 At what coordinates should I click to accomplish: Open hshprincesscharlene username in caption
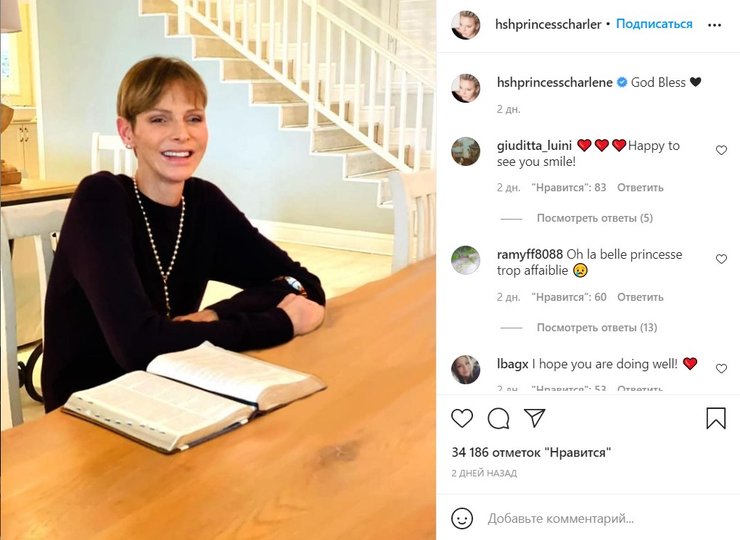point(555,82)
